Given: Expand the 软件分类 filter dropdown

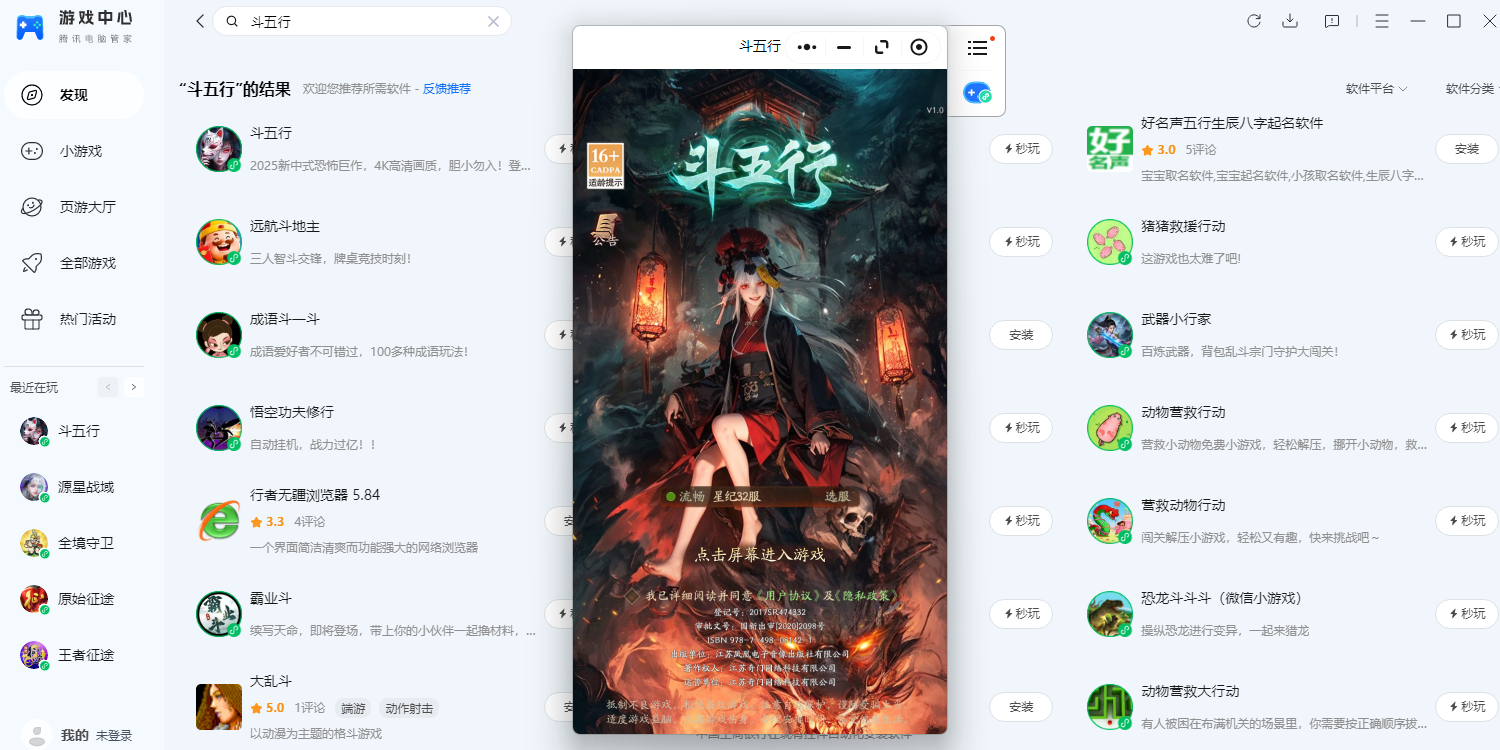Looking at the screenshot, I should pyautogui.click(x=1472, y=89).
